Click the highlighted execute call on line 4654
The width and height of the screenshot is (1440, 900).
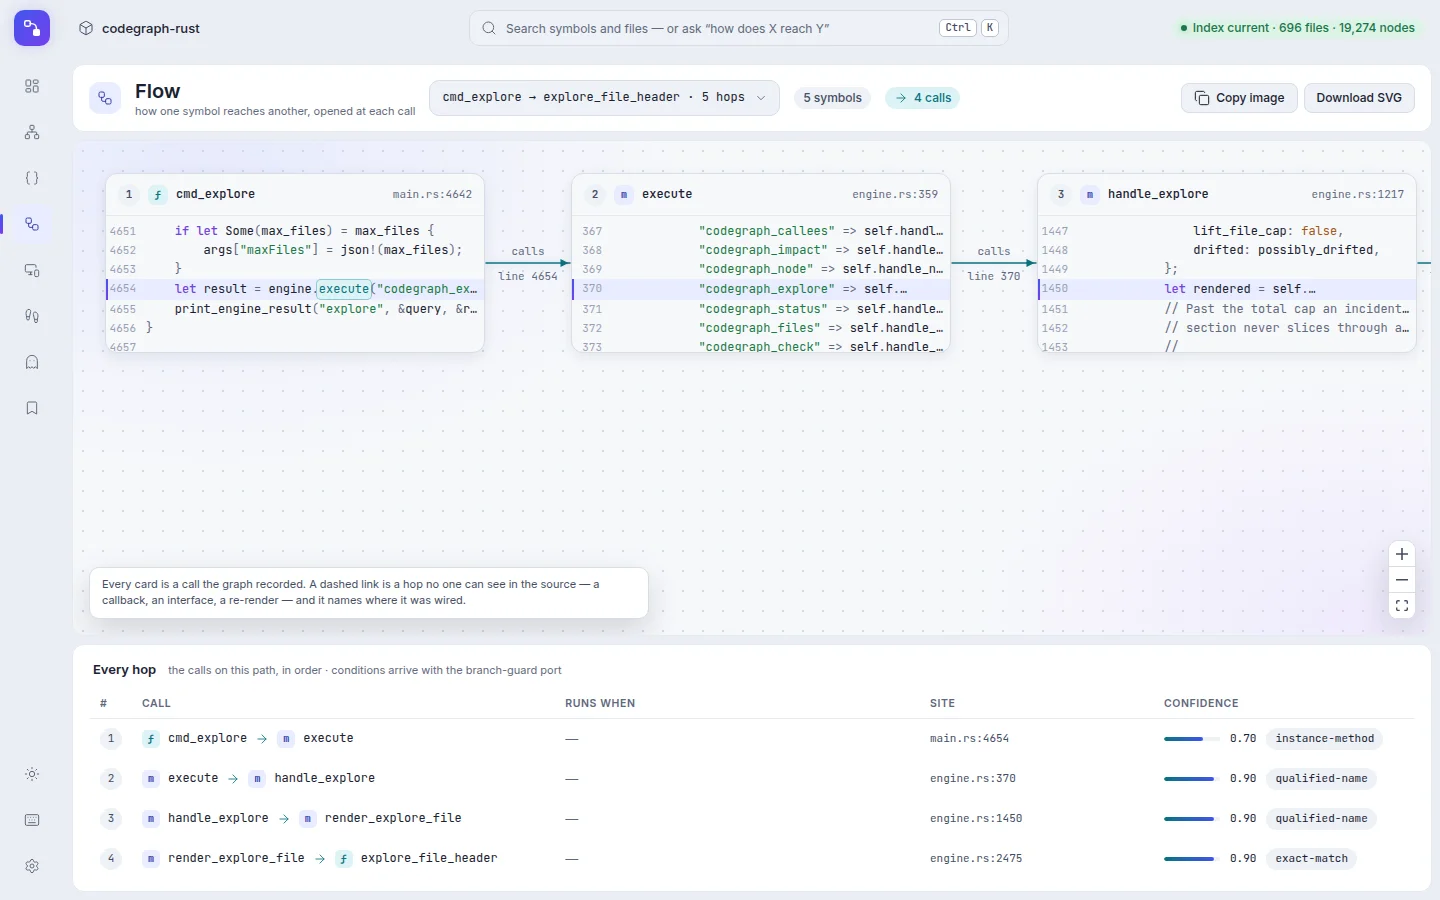coord(344,289)
